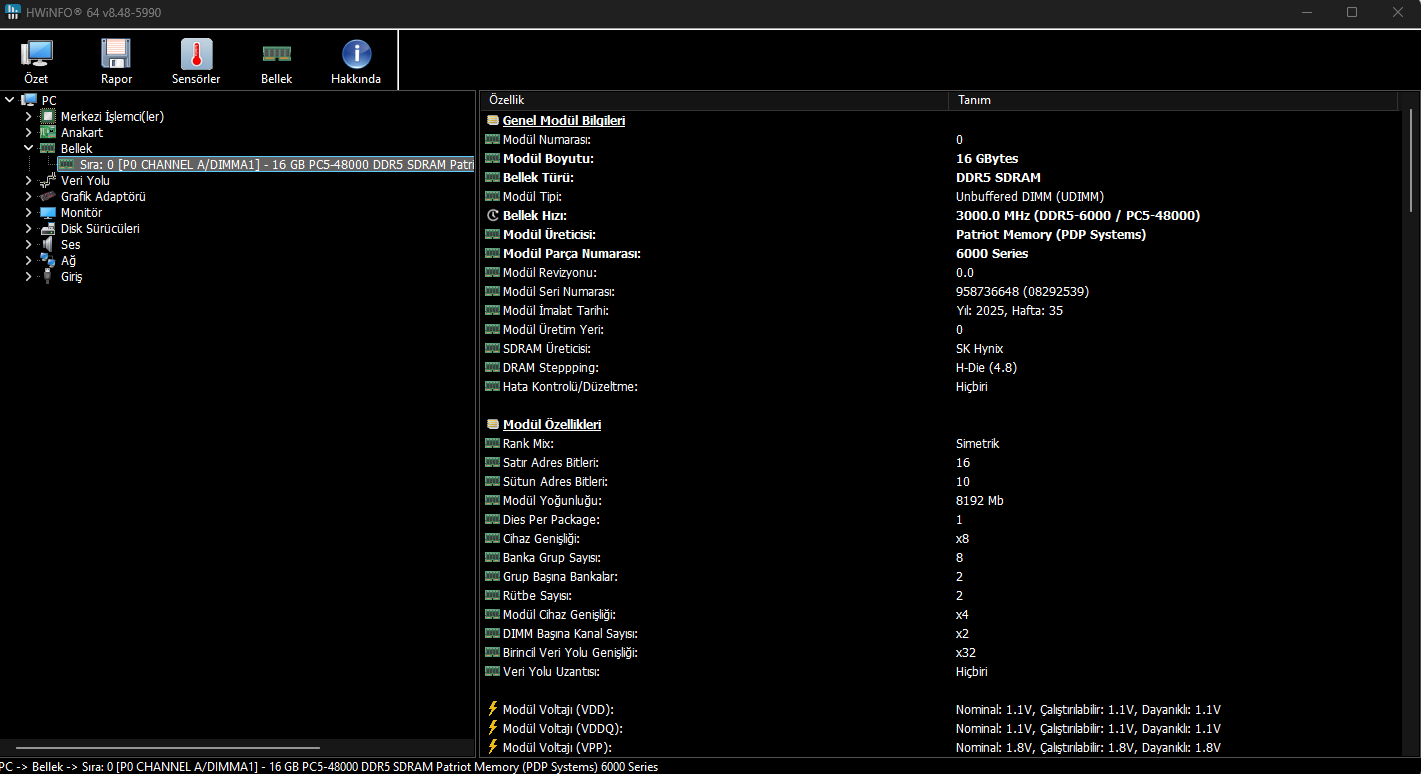Click the Genel Modül Bilgileri section icon
The width and height of the screenshot is (1421, 774).
click(x=492, y=120)
